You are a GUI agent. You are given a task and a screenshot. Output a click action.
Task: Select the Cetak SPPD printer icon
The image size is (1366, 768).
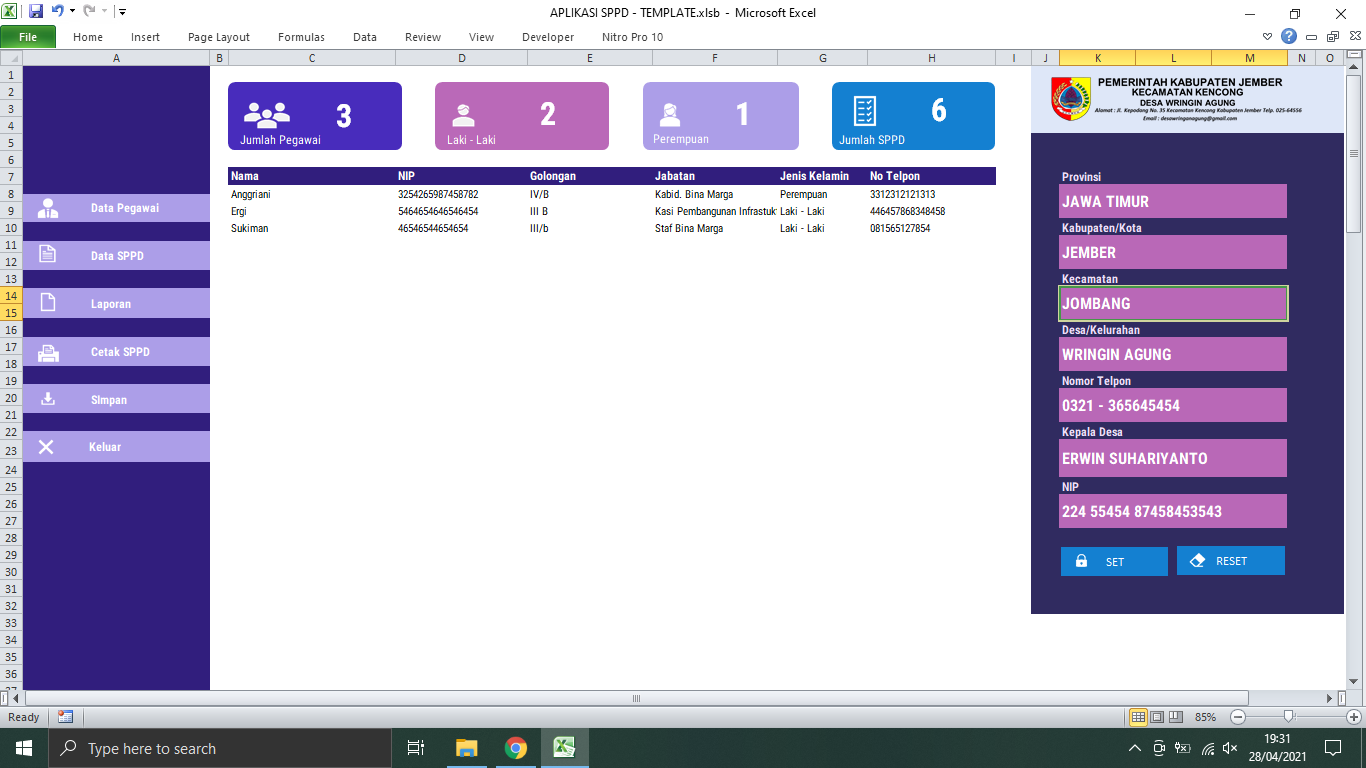click(46, 351)
